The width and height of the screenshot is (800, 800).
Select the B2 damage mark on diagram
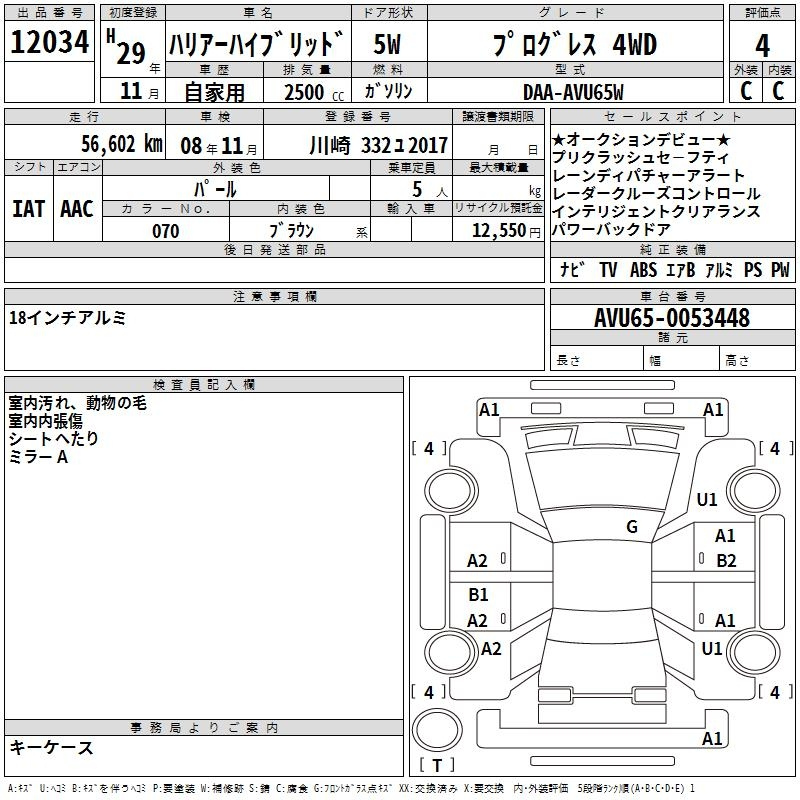coord(726,560)
